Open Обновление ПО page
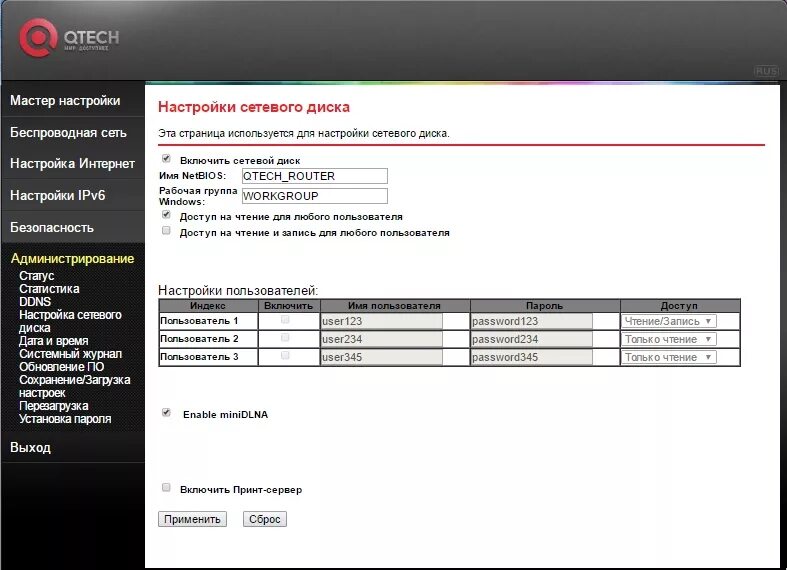The width and height of the screenshot is (787, 570). point(62,367)
